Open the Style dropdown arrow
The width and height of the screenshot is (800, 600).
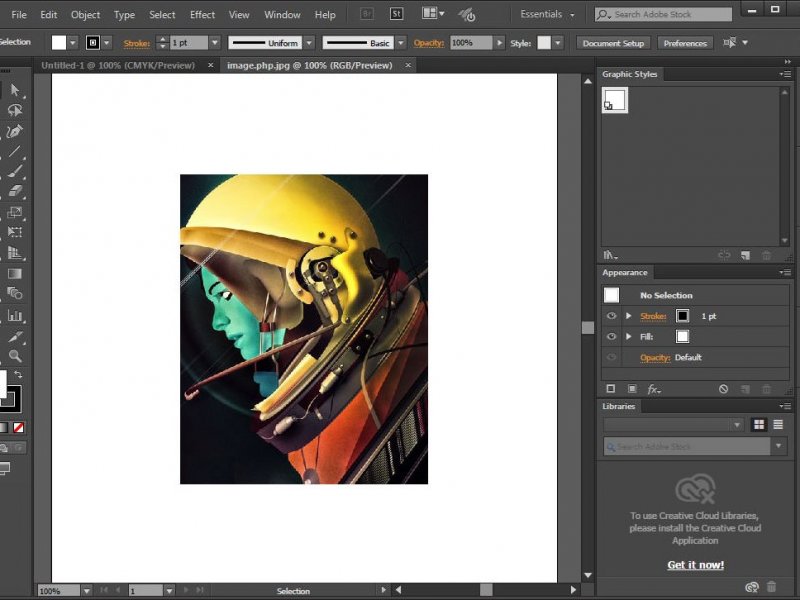click(x=558, y=43)
